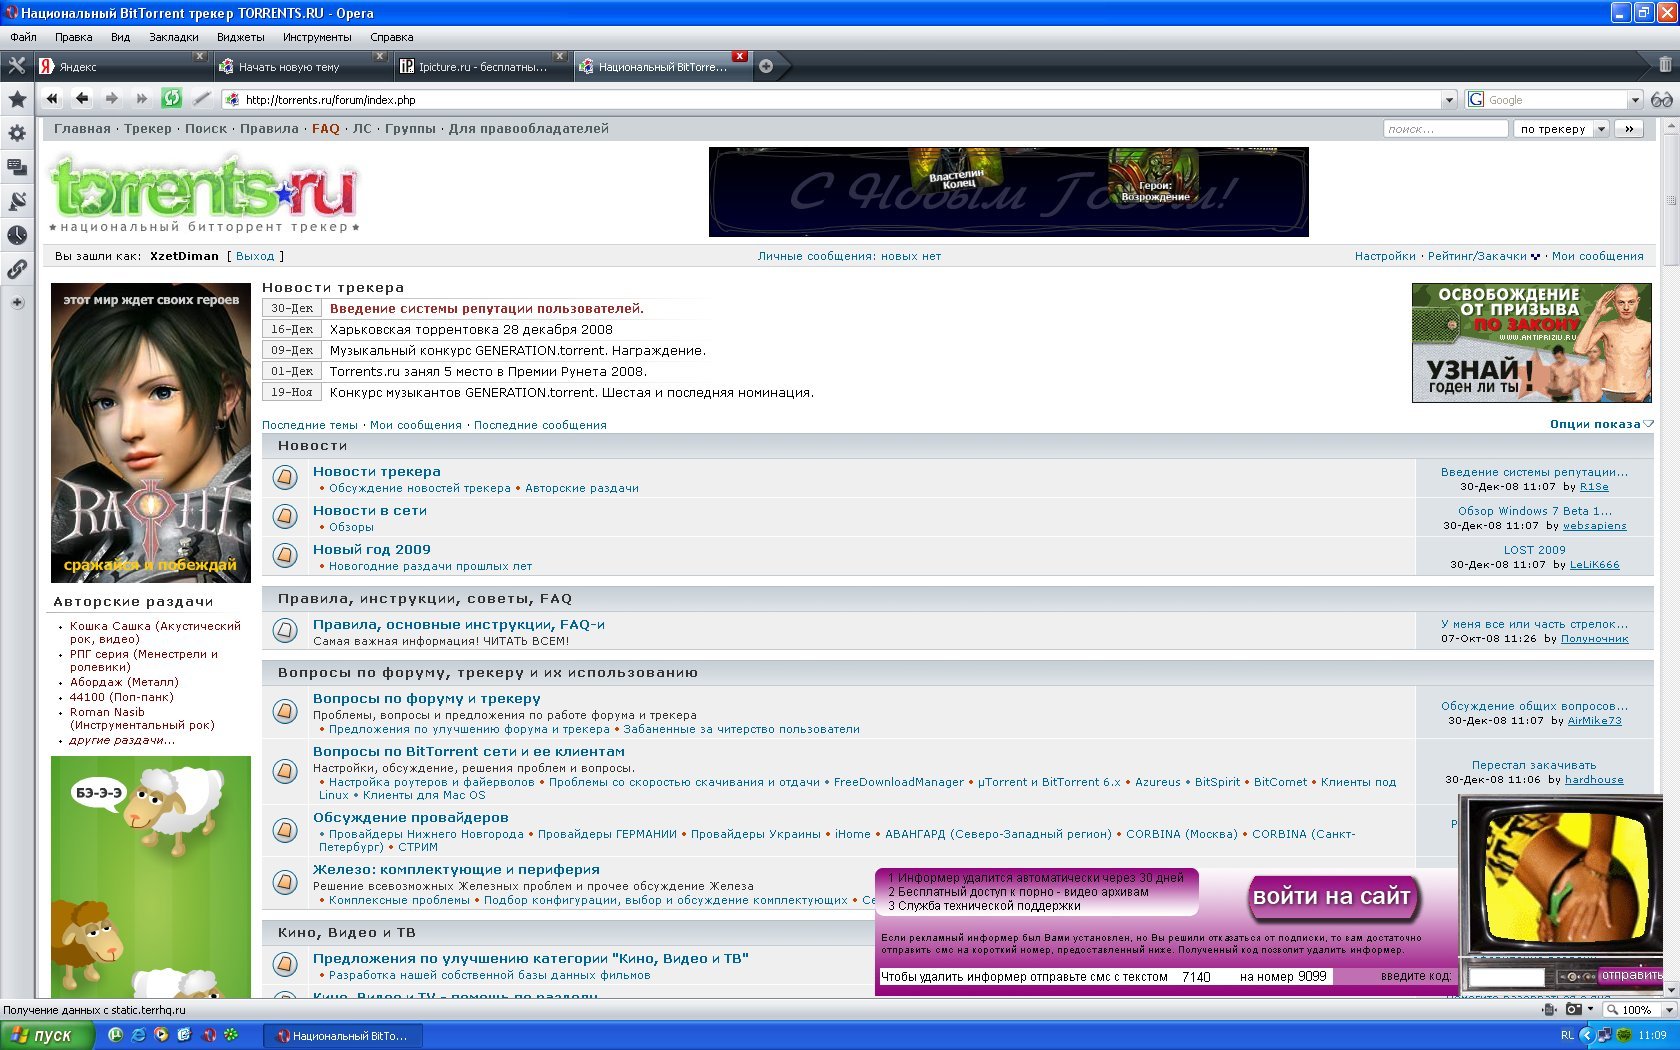Viewport: 1680px width, 1050px height.
Task: Click the site search go button
Action: pyautogui.click(x=1629, y=128)
